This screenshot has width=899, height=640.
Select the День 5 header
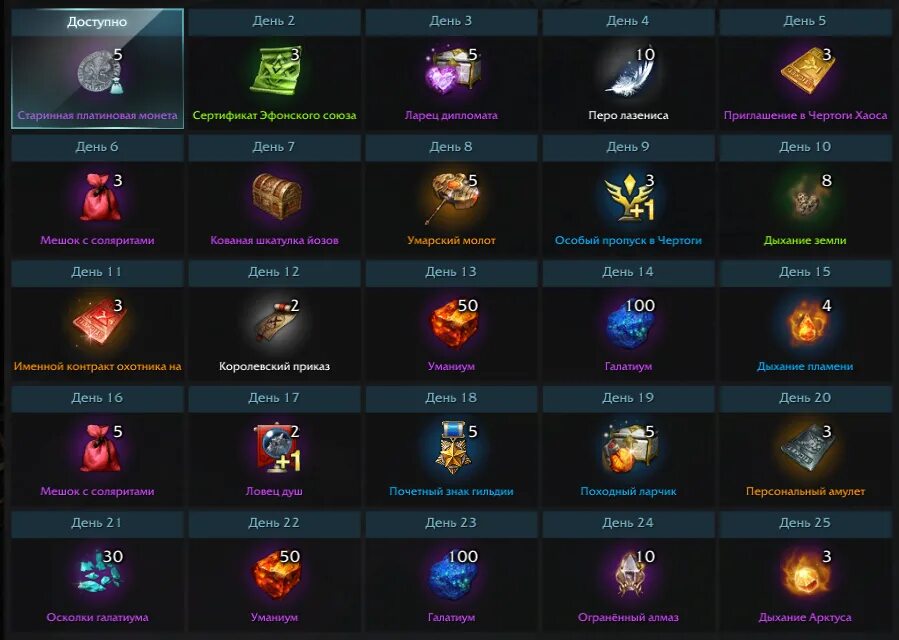pyautogui.click(x=805, y=21)
